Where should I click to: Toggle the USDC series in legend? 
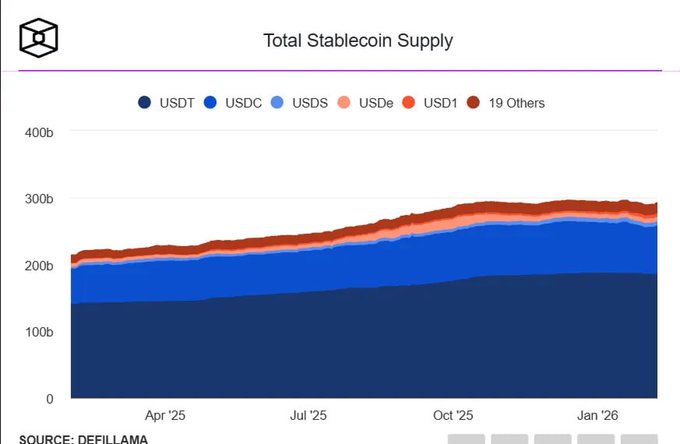tap(231, 103)
